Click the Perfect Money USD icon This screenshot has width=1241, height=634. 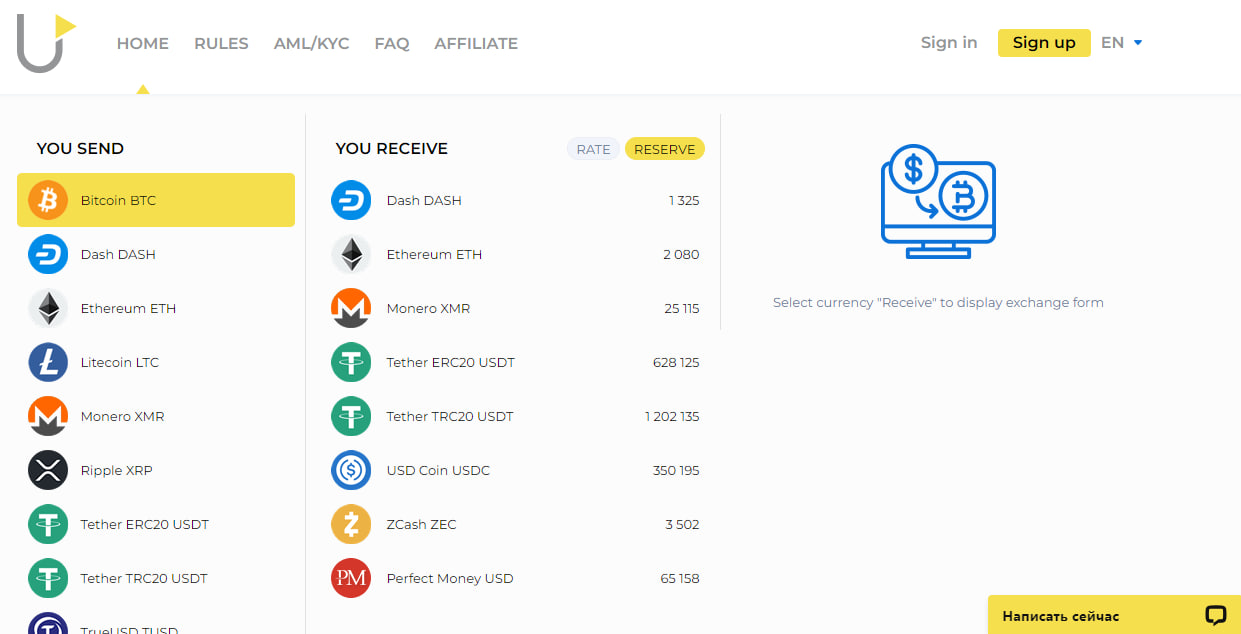point(351,578)
